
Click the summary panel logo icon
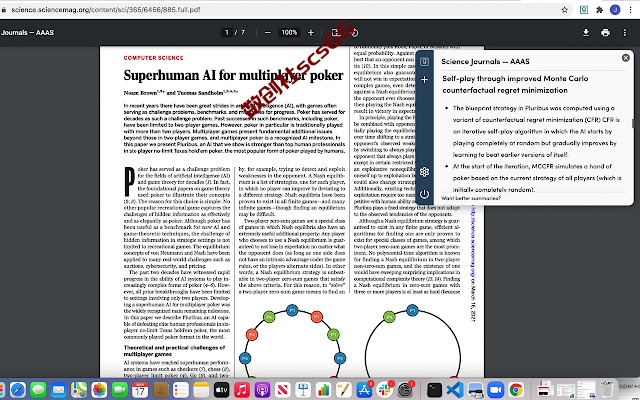tap(424, 62)
